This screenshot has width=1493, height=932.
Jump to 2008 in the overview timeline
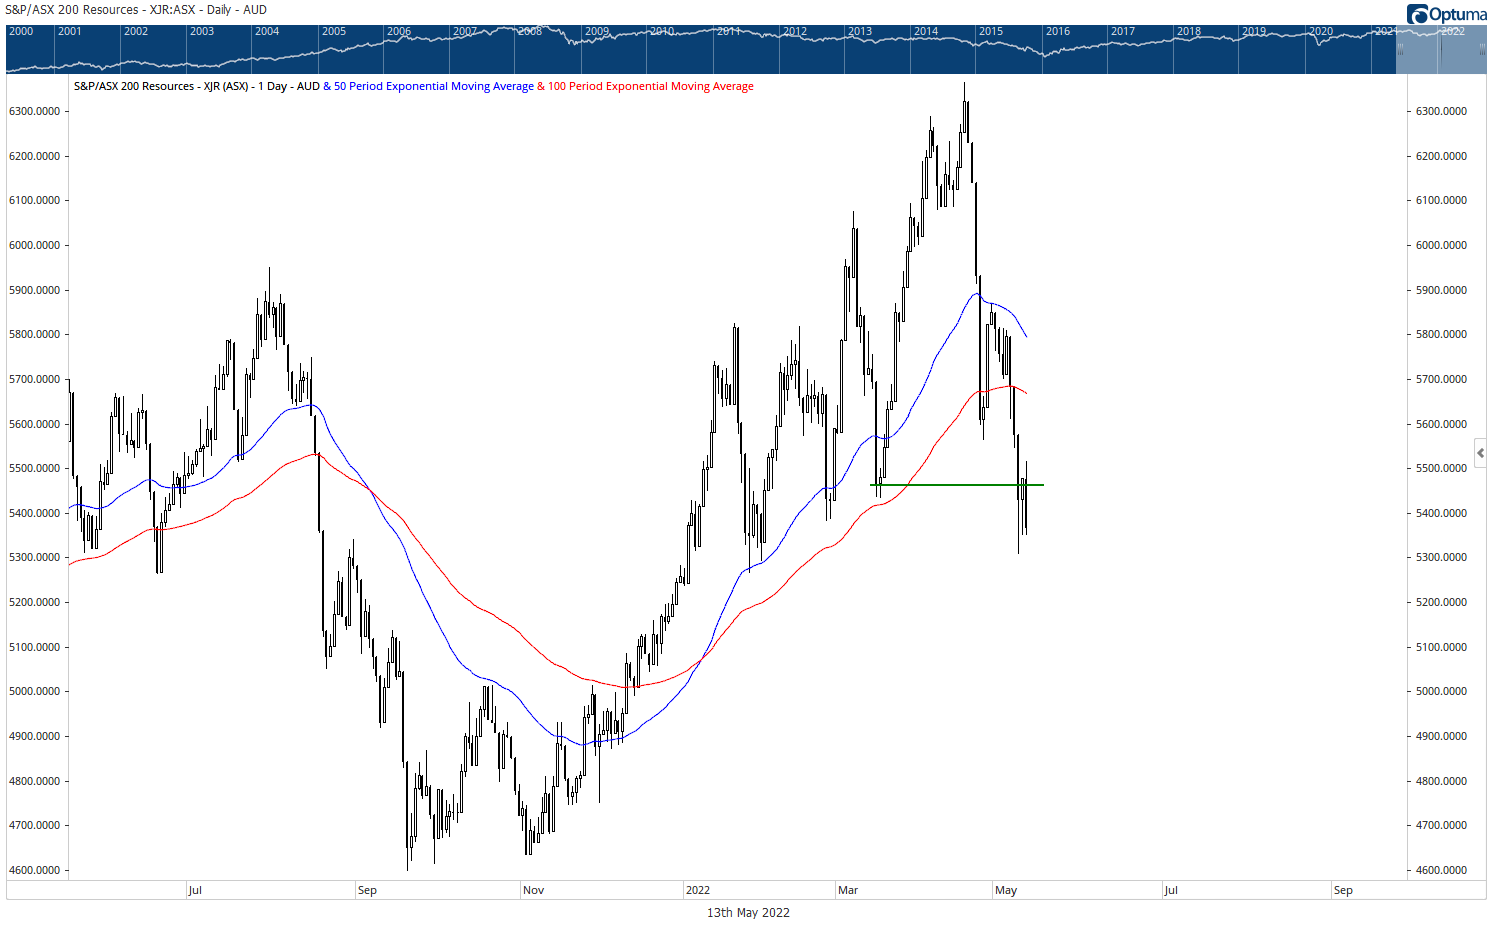point(530,32)
